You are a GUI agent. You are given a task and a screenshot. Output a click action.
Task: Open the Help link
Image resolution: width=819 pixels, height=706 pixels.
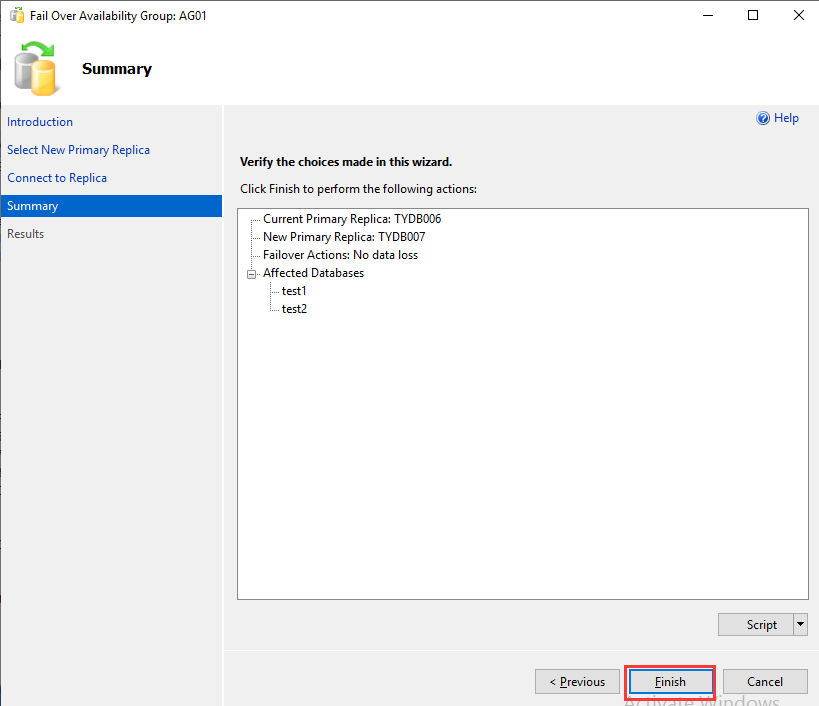tap(786, 118)
